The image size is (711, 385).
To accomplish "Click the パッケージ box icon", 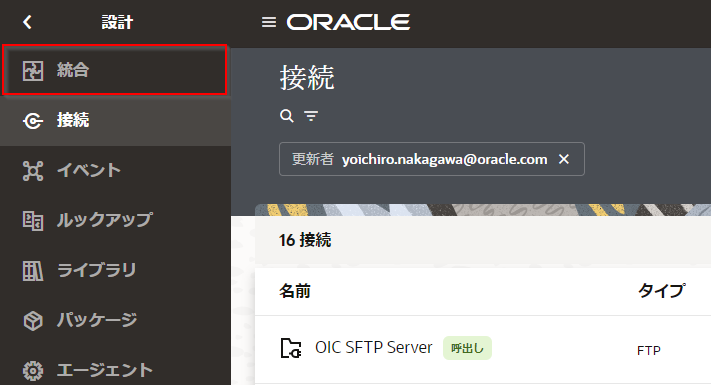I will click(x=33, y=321).
